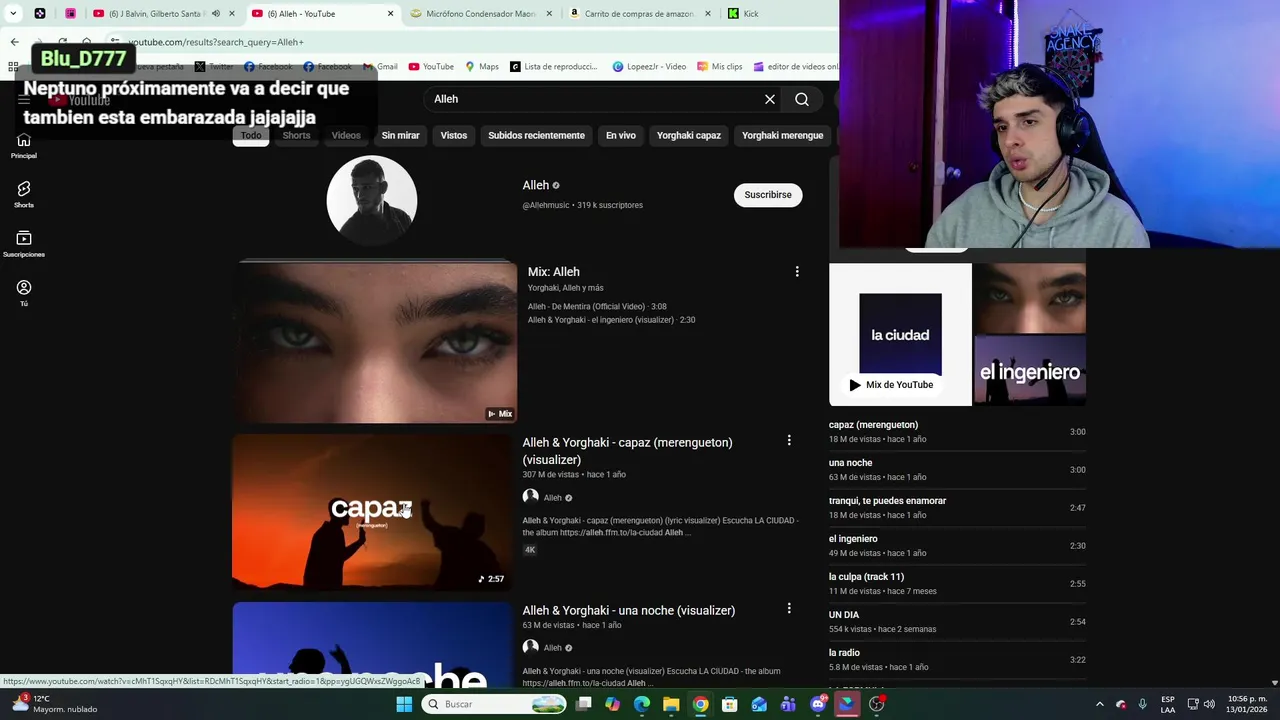Viewport: 1280px width, 720px height.
Task: Open Microsoft Edge from the taskbar
Action: (x=642, y=704)
